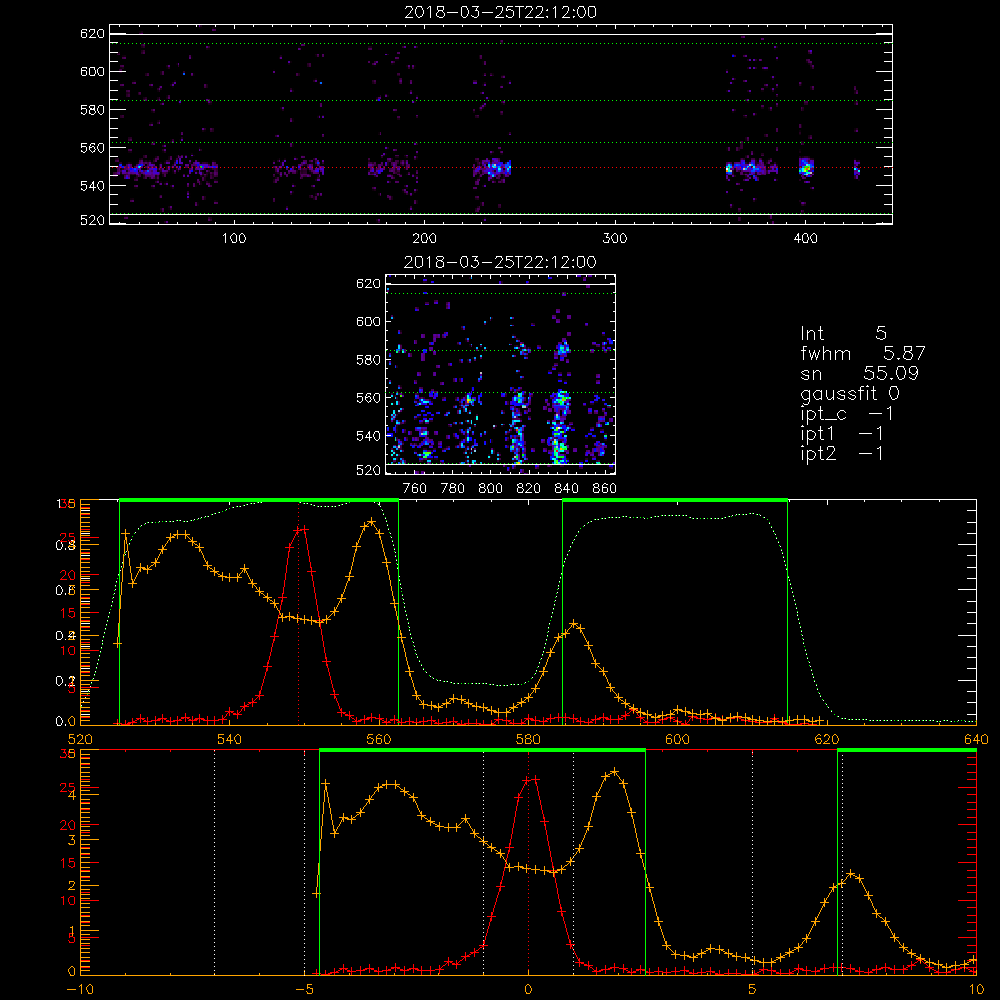Click x-axis label 860 of the small middle image
The image size is (1000, 1000).
pyautogui.click(x=605, y=489)
